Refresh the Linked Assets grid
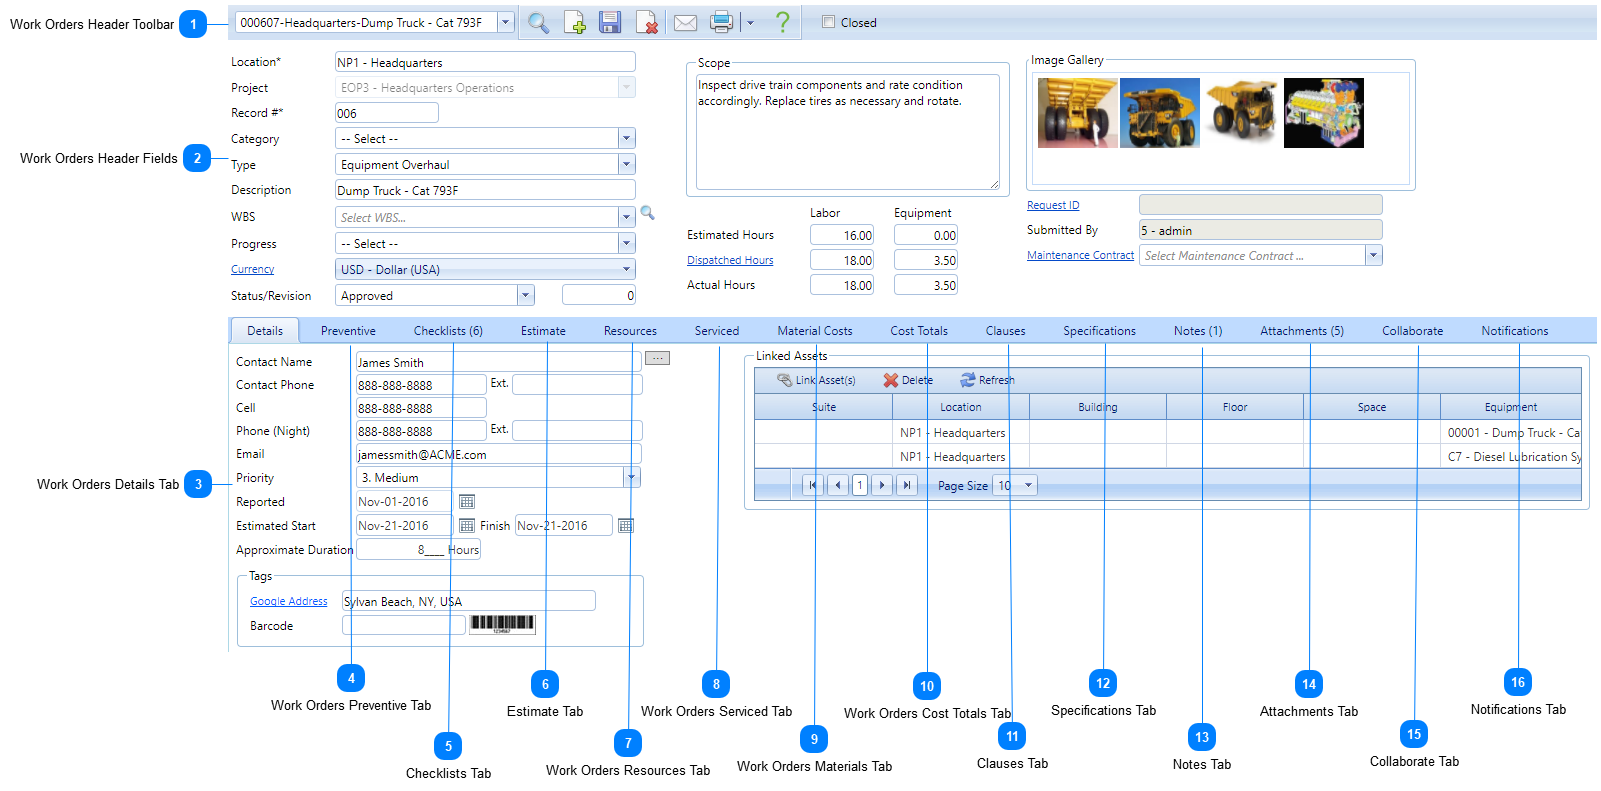 tap(987, 380)
